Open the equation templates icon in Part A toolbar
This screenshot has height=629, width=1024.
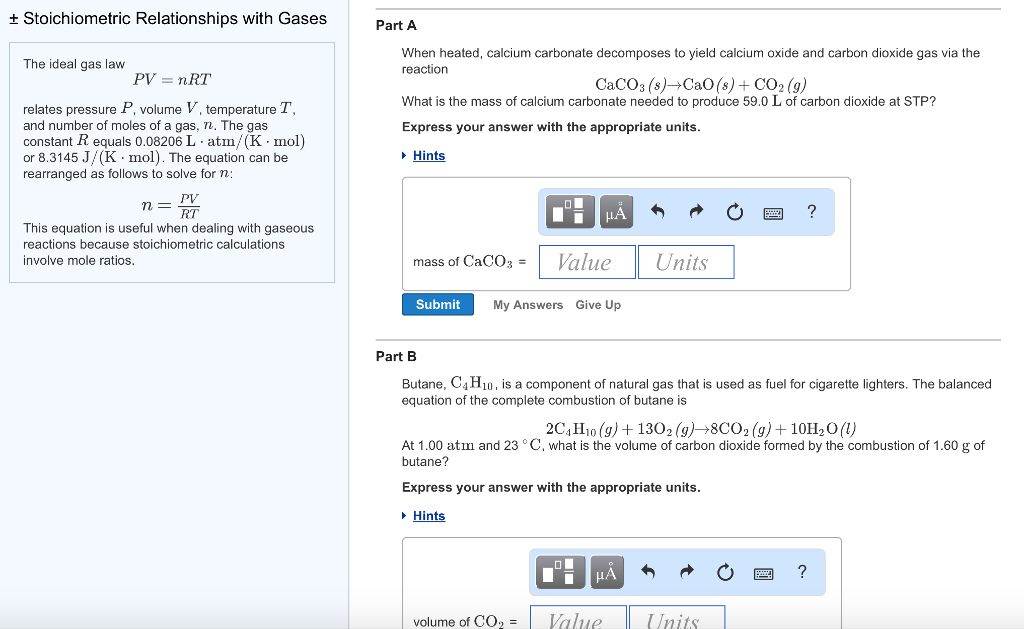coord(568,211)
